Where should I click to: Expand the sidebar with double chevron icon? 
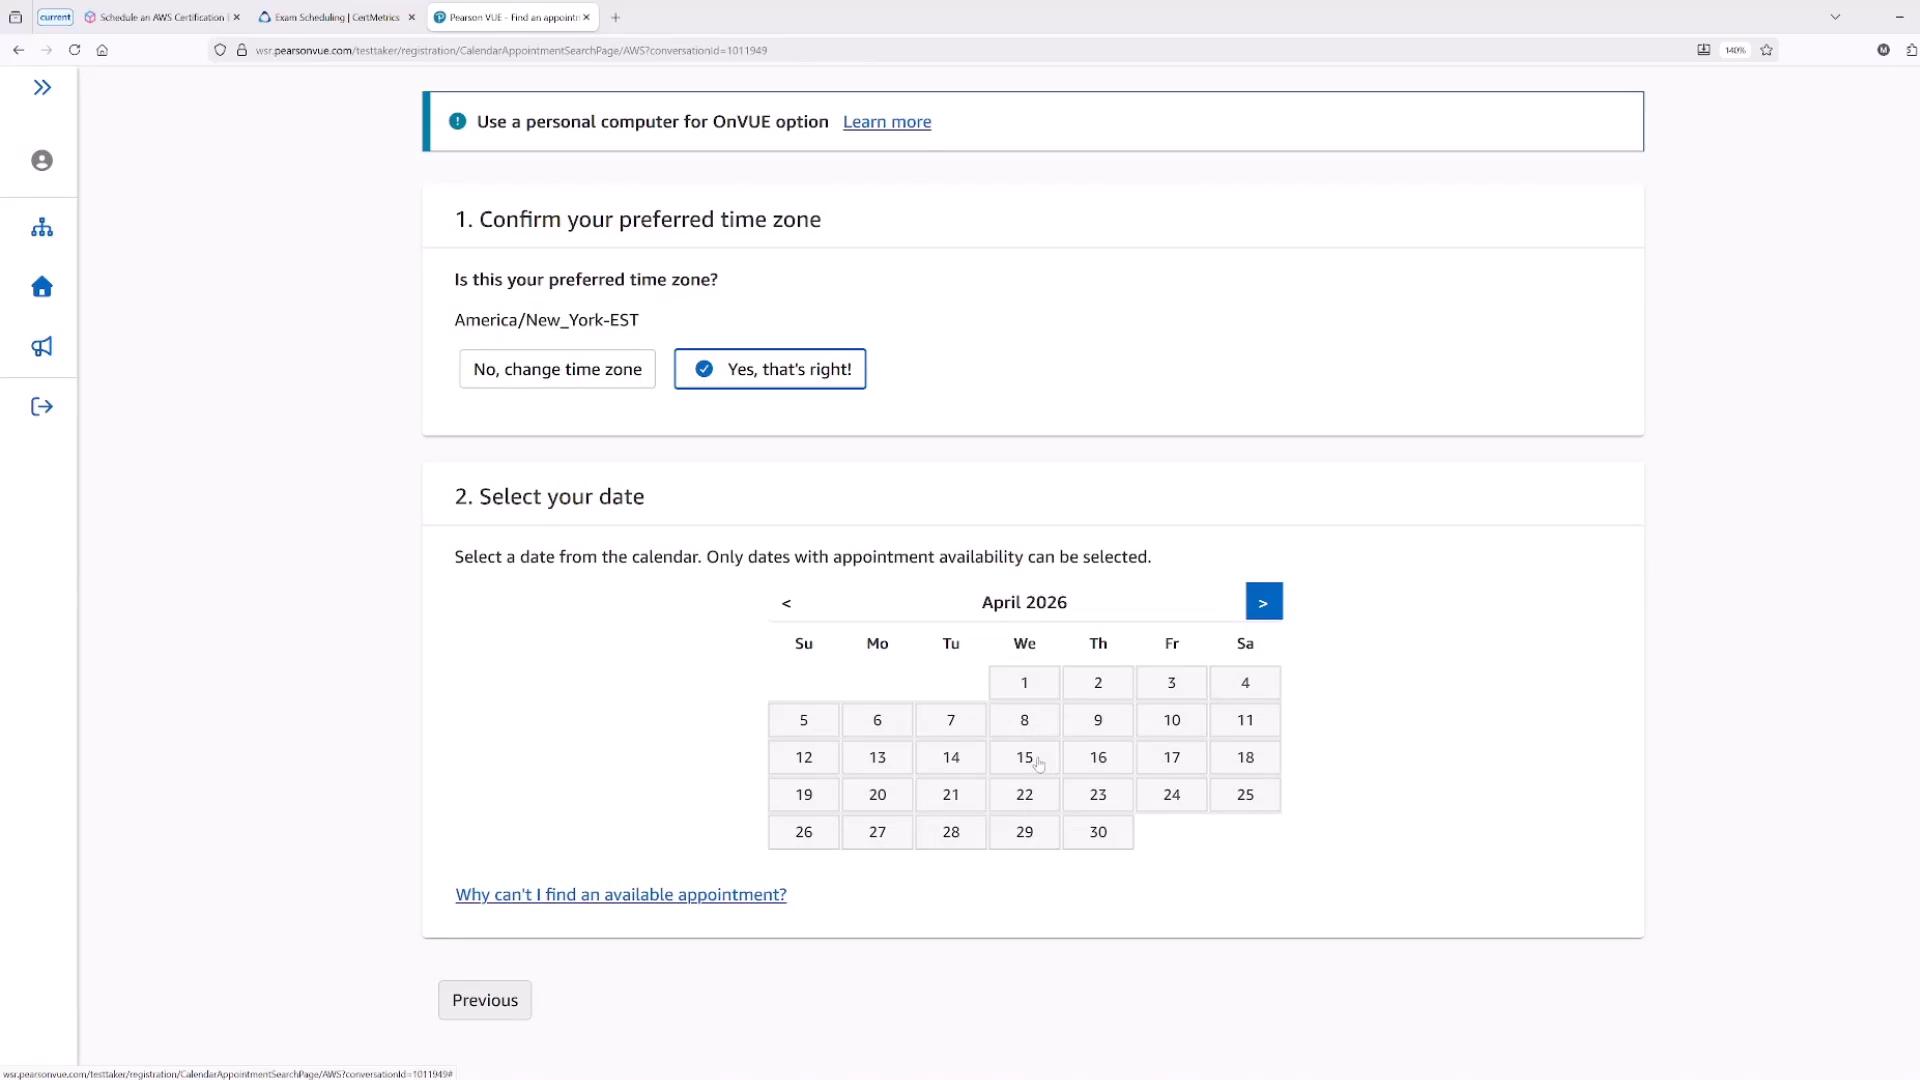(42, 88)
